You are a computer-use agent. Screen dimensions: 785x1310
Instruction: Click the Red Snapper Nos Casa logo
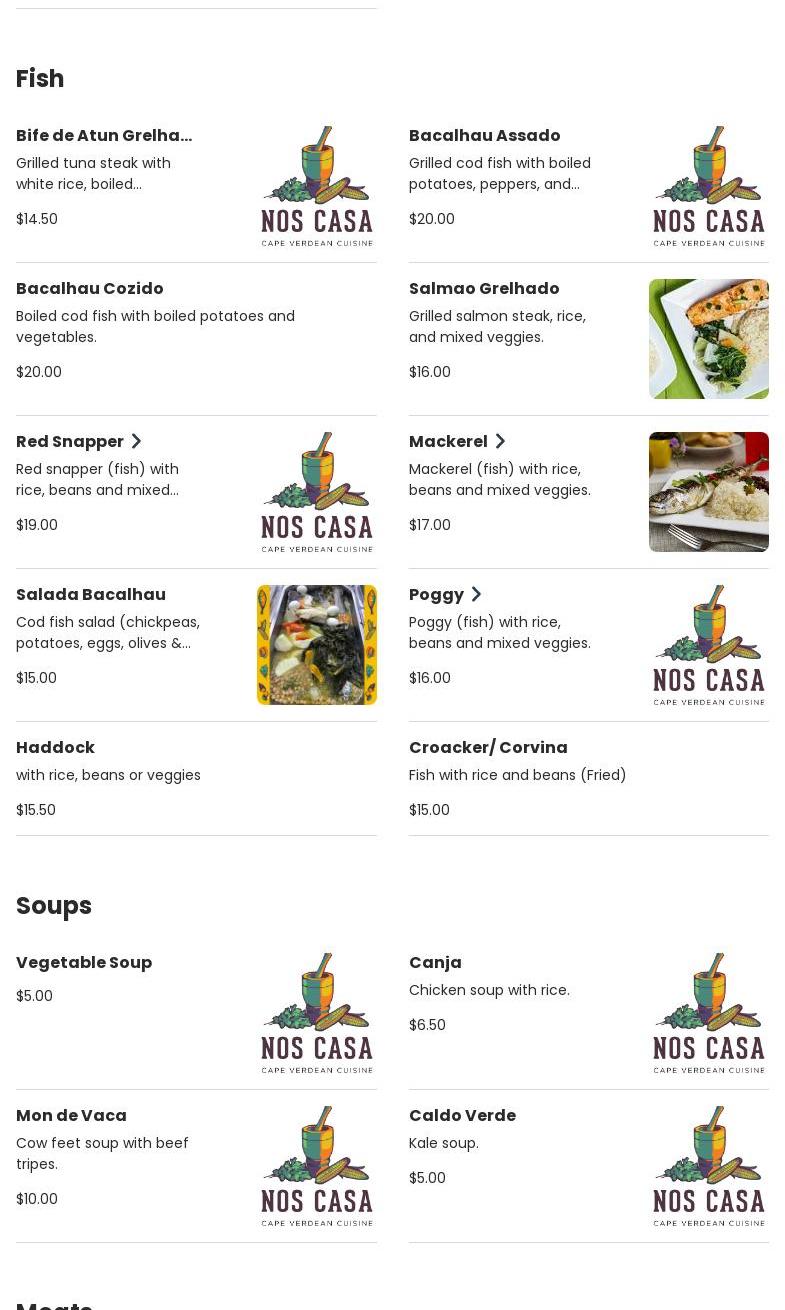pyautogui.click(x=316, y=492)
